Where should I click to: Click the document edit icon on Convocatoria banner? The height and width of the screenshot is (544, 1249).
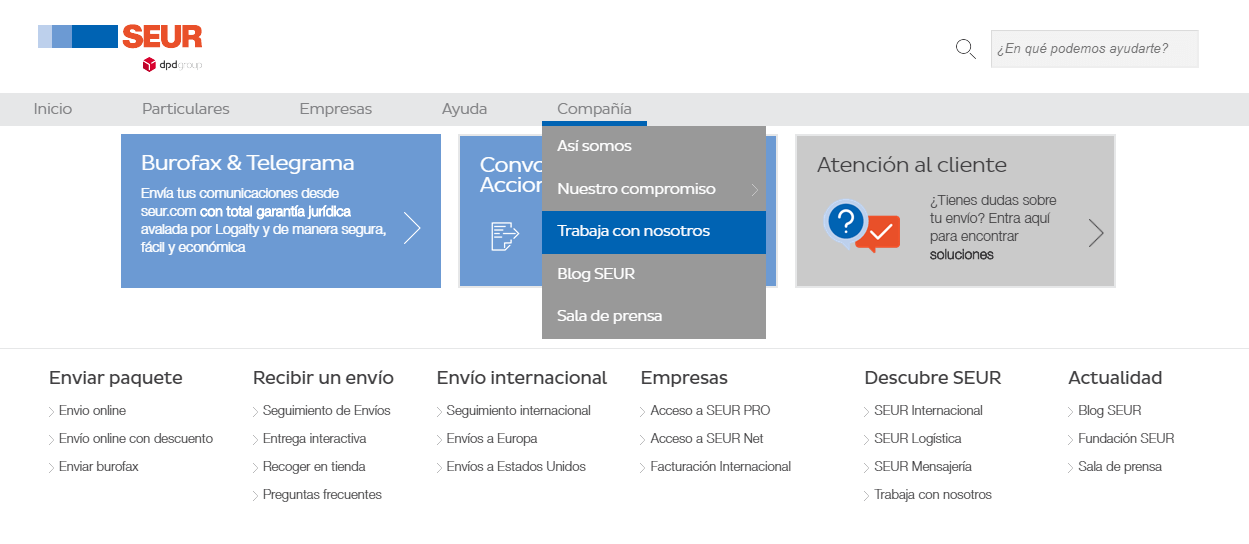pos(505,236)
